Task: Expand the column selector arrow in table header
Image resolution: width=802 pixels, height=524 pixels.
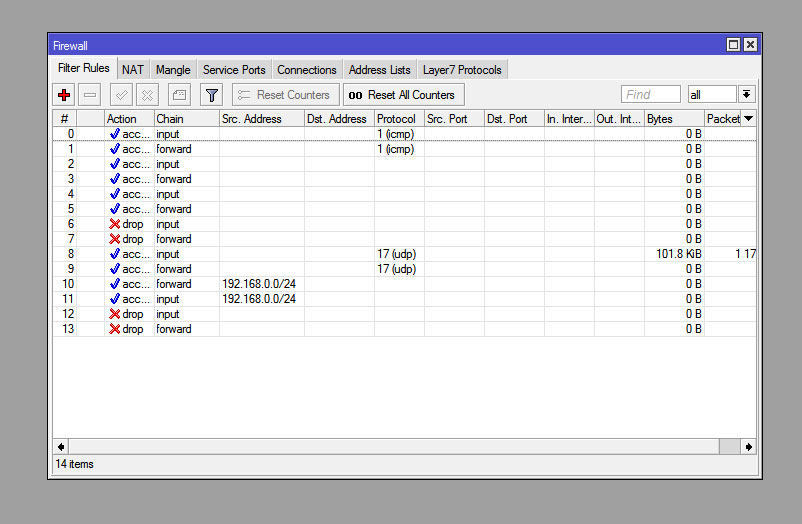Action: click(x=748, y=119)
